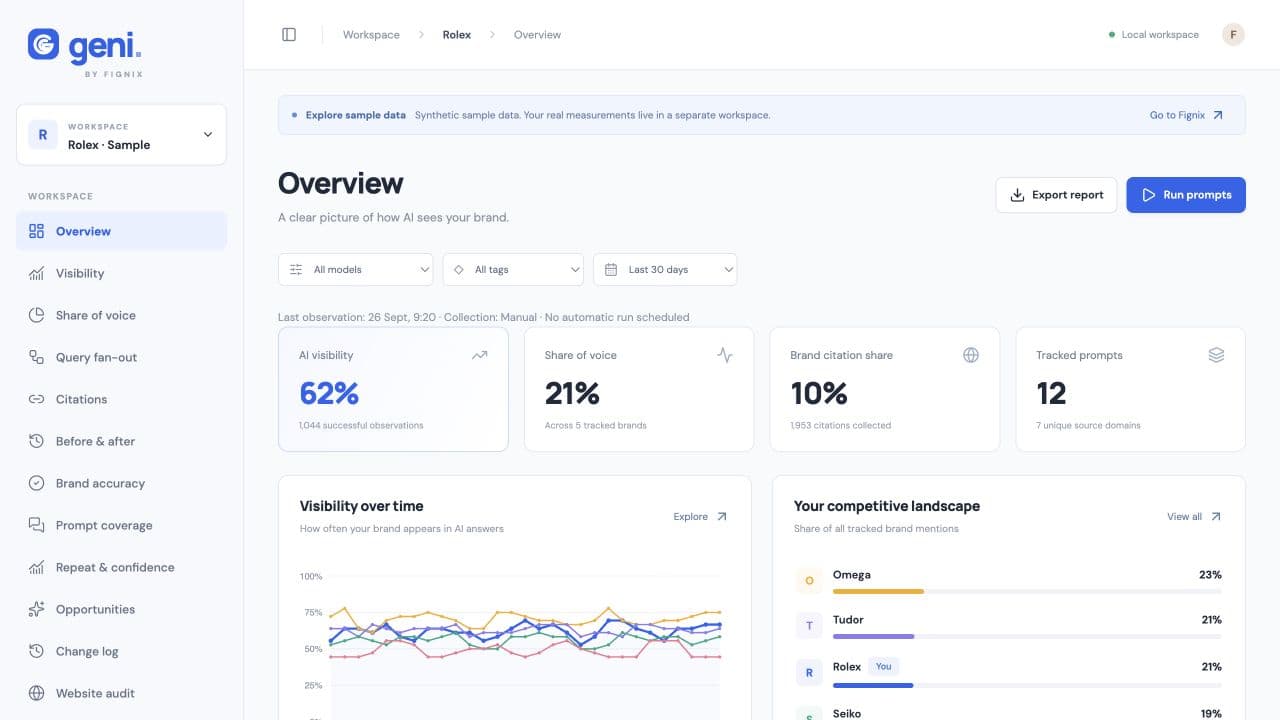
Task: Open Brand accuracy in the sidebar
Action: (121, 483)
